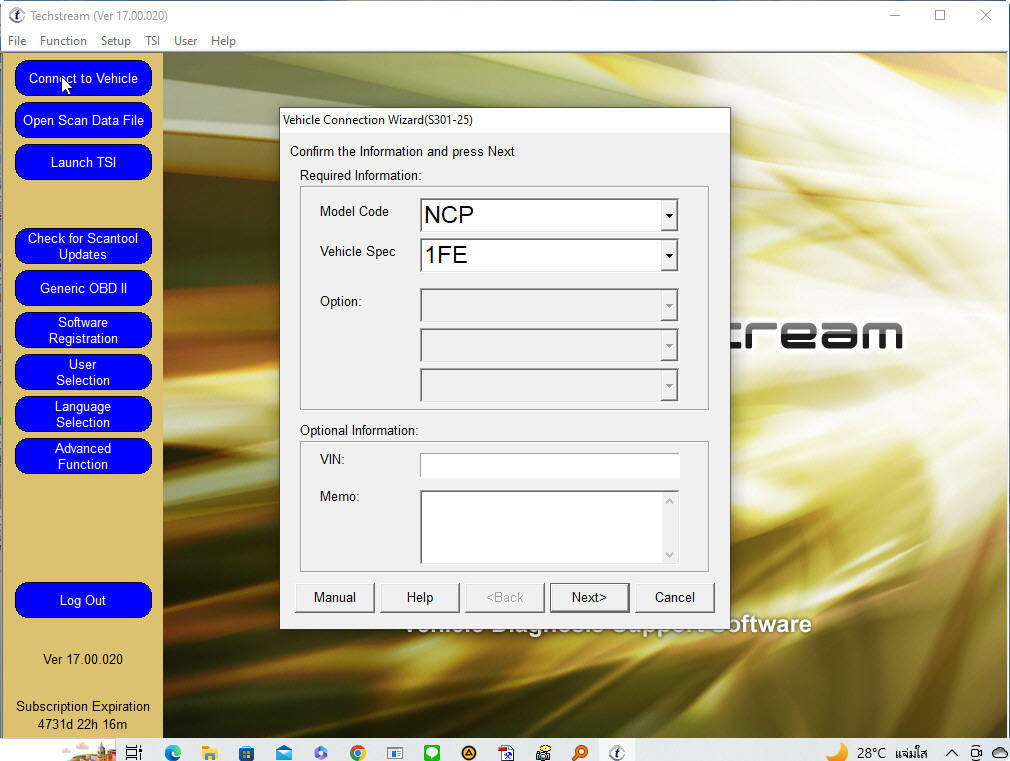Viewport: 1010px width, 761px height.
Task: Open the LINE app from the taskbar
Action: (432, 752)
